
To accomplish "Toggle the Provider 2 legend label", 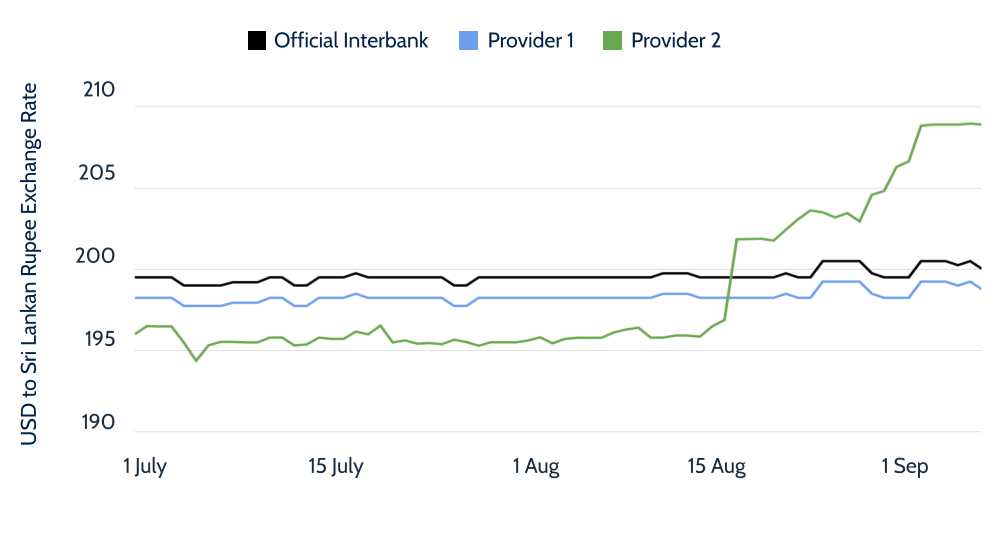I will (675, 41).
